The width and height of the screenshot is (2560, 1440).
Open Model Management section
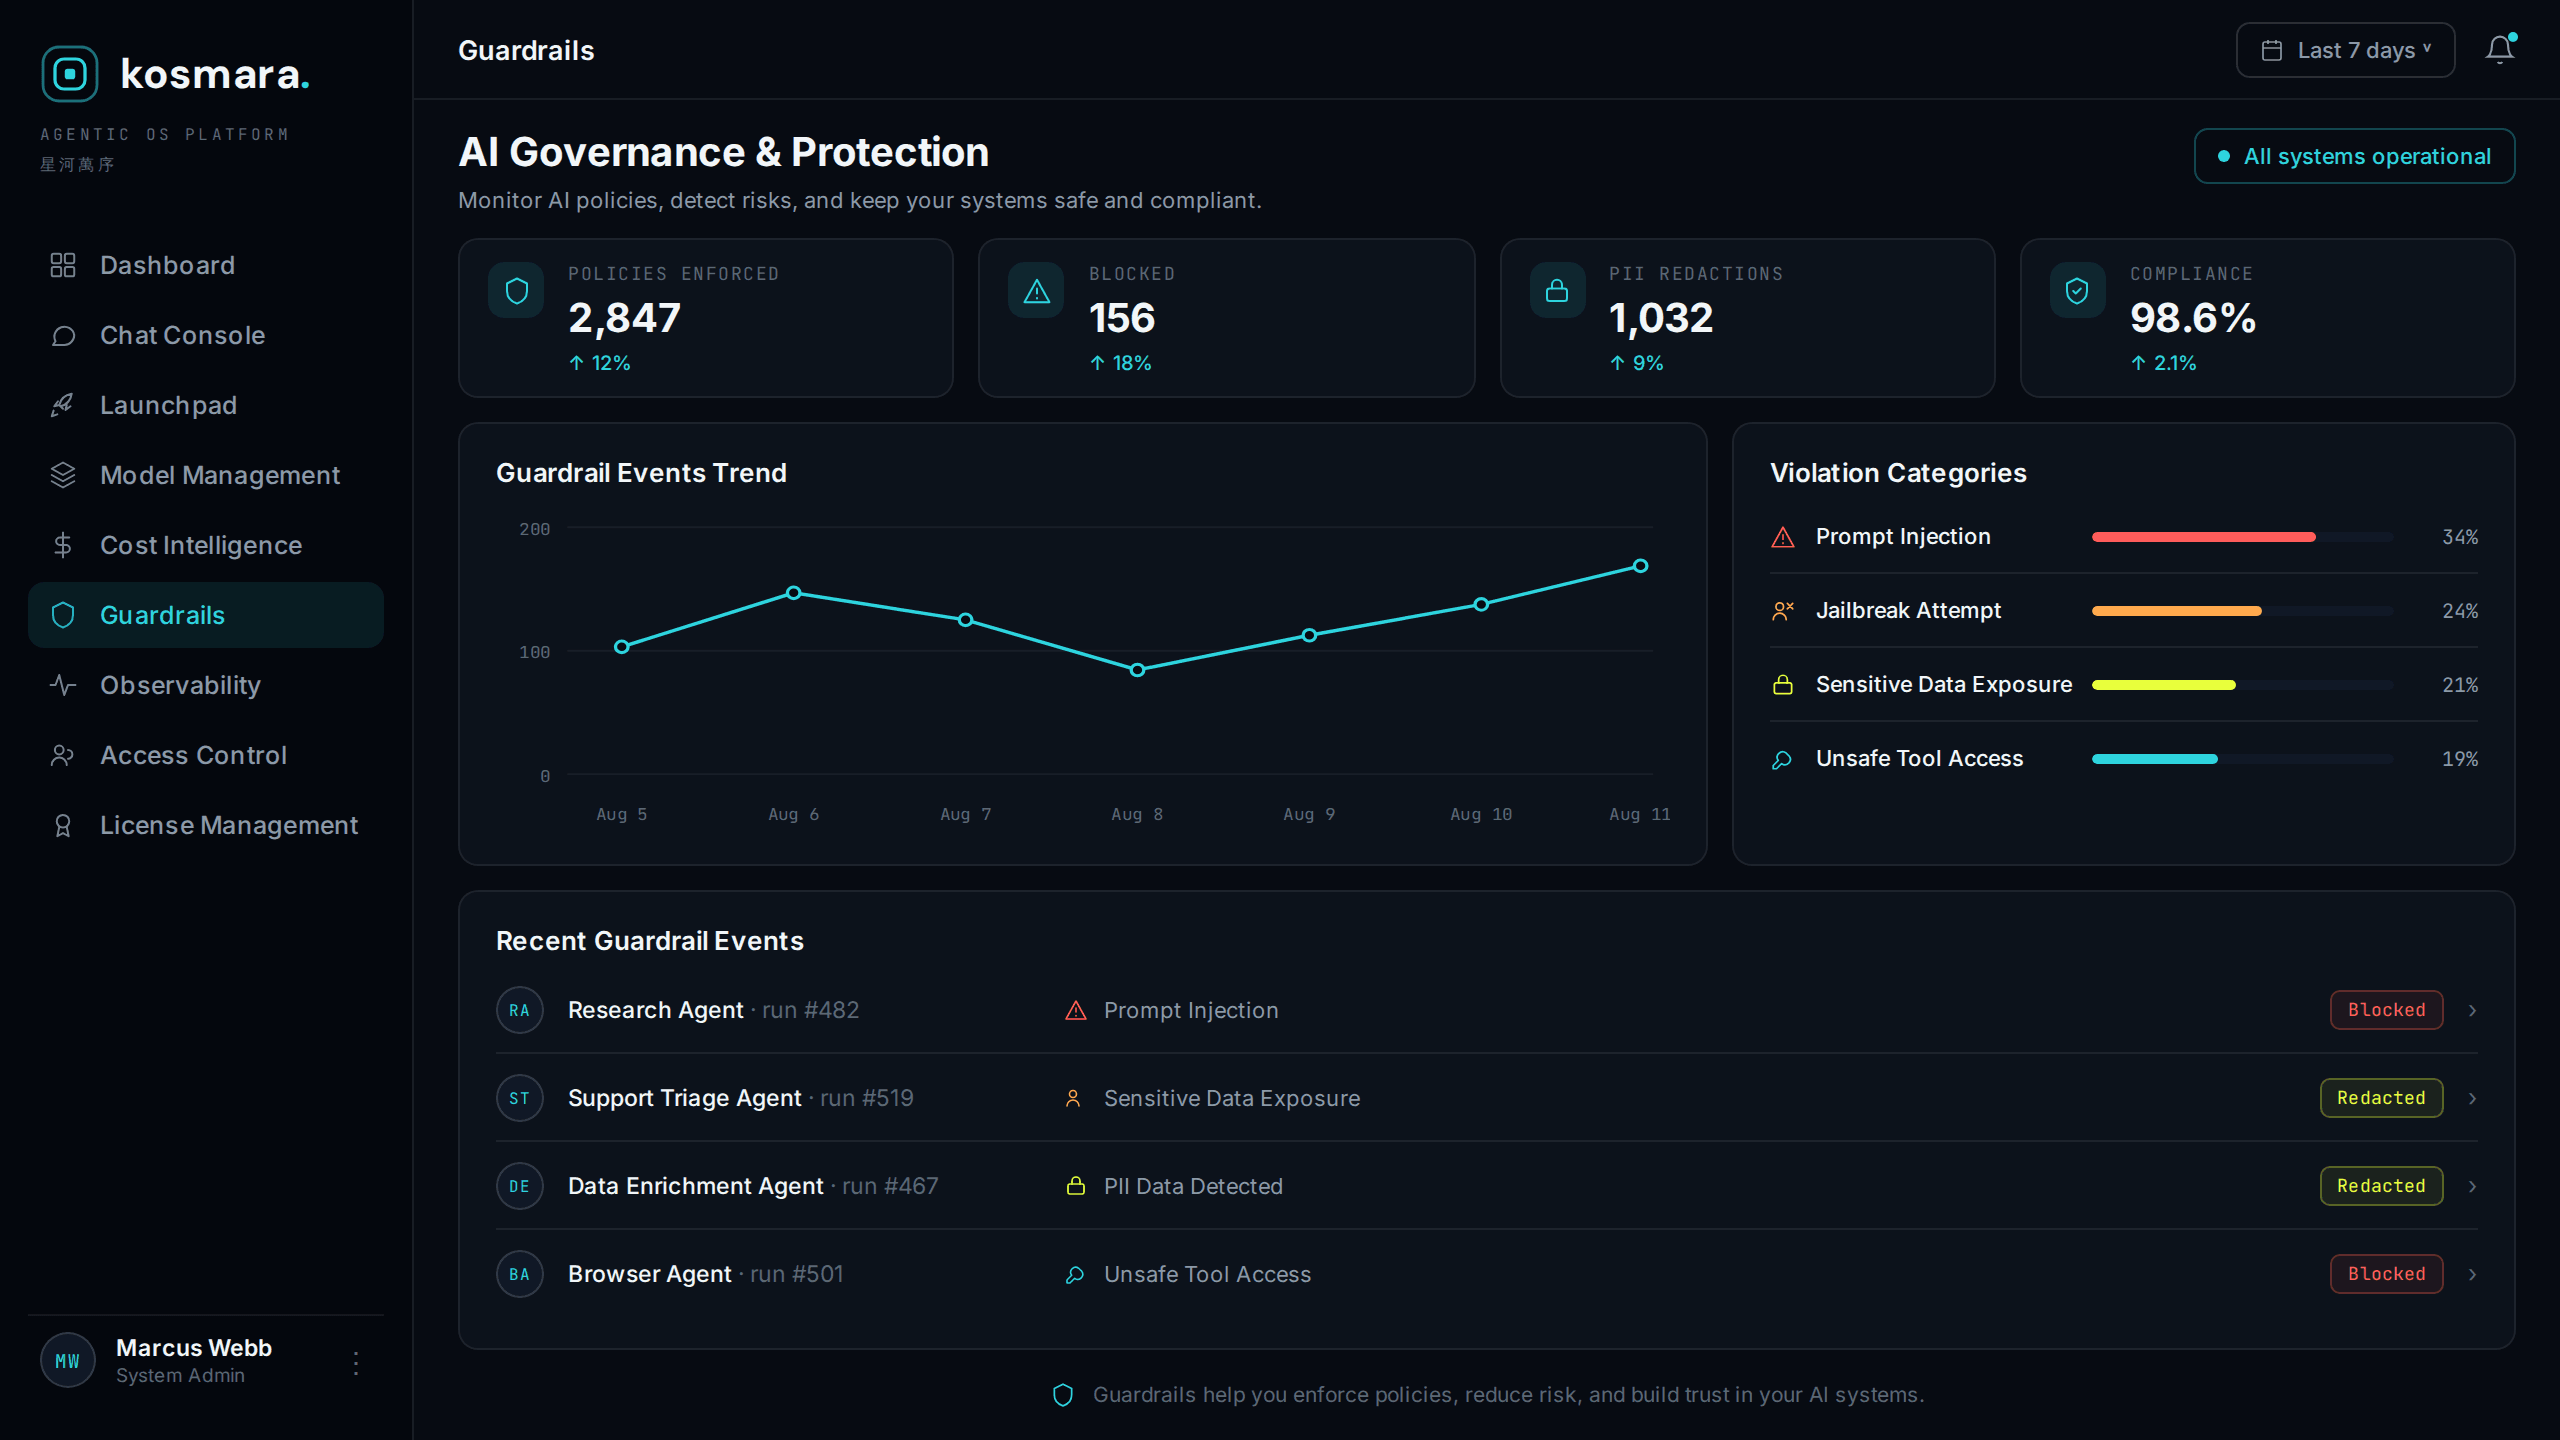pos(206,475)
